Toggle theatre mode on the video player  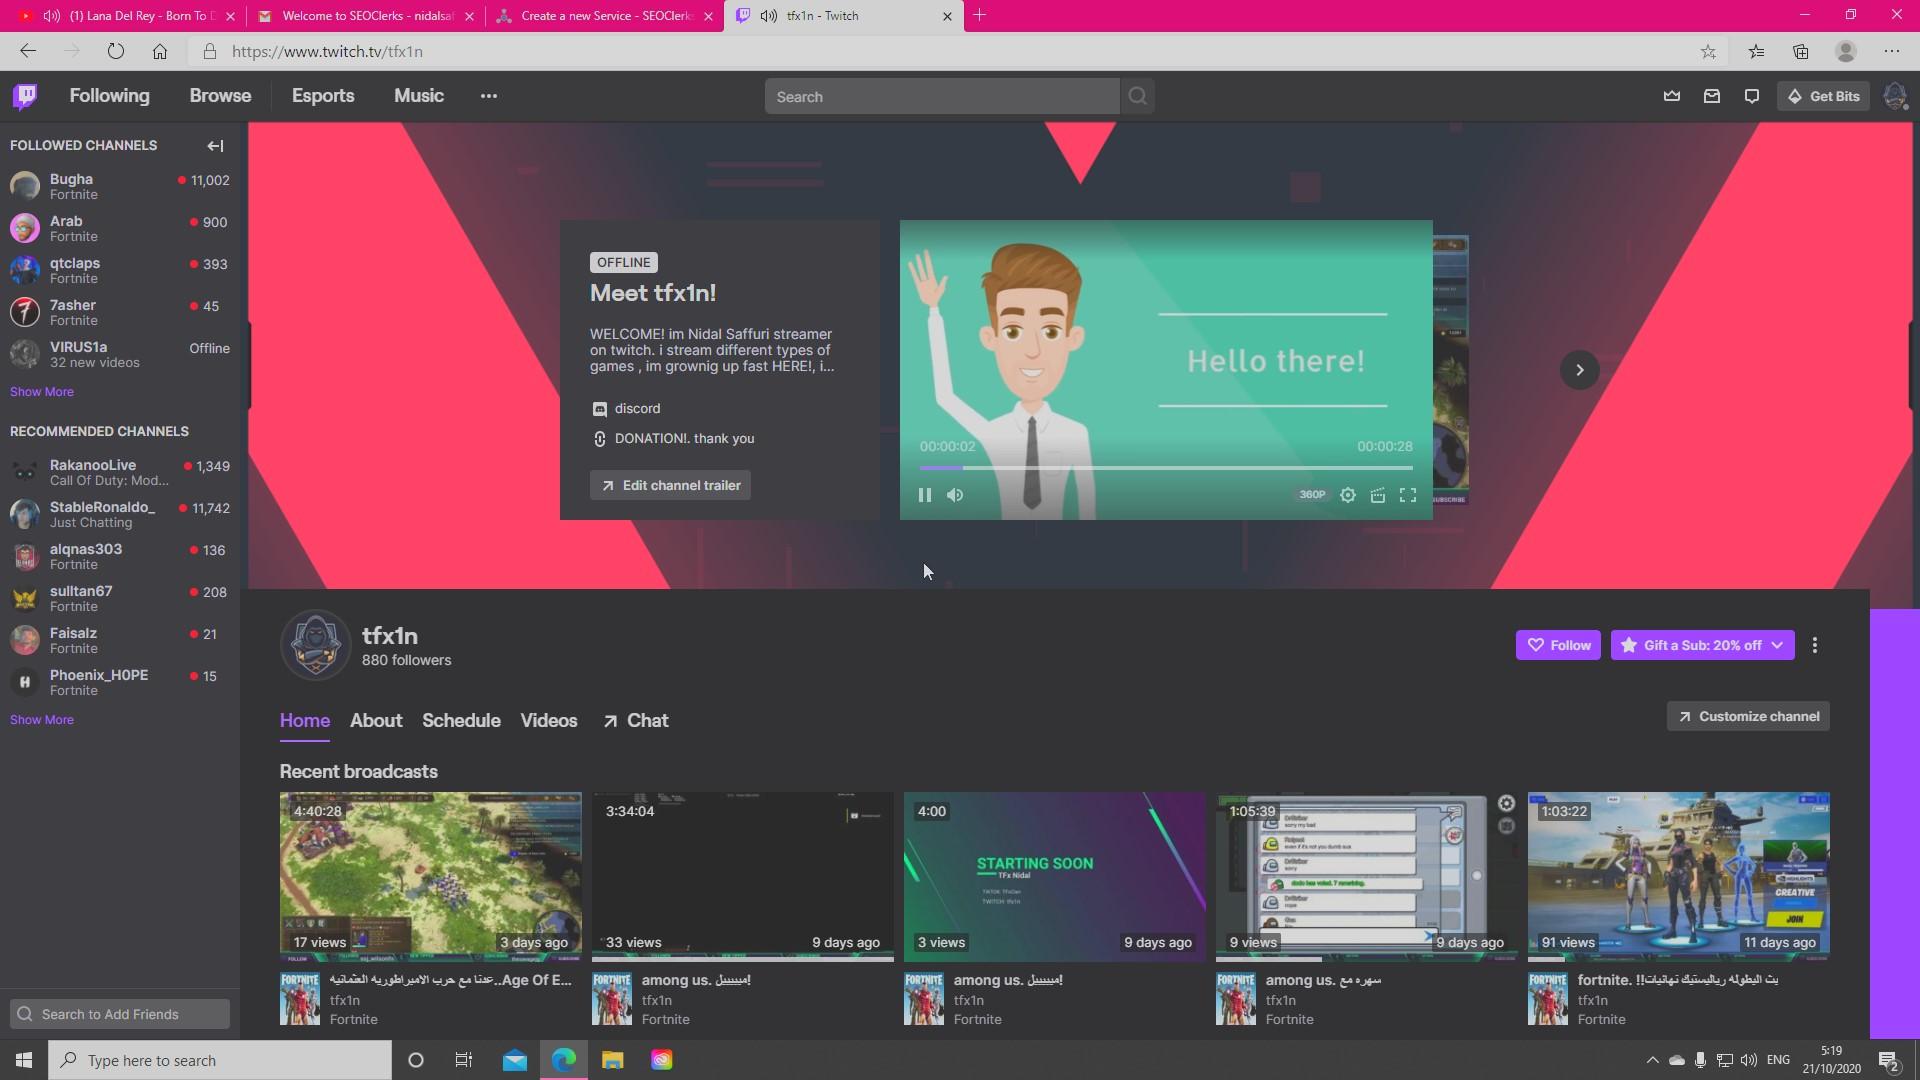coord(1377,495)
